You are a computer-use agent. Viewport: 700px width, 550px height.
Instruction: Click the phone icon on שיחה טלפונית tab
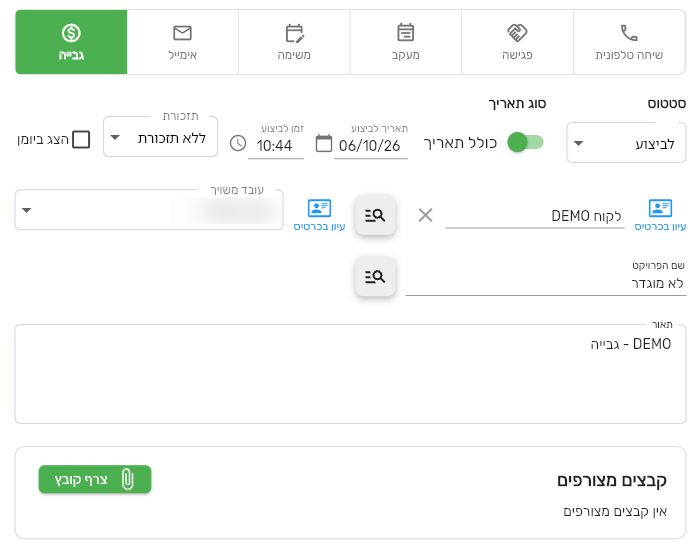tap(629, 33)
